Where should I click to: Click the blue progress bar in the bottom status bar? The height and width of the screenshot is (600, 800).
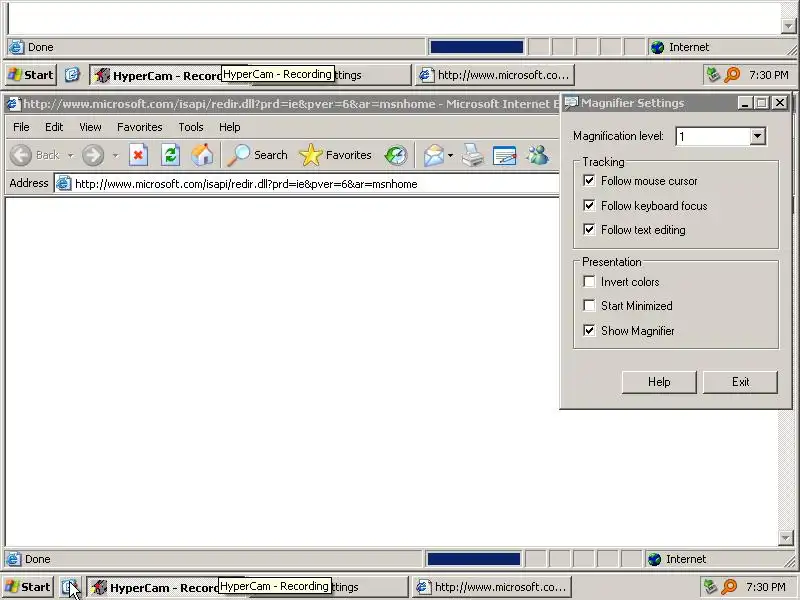click(x=473, y=559)
